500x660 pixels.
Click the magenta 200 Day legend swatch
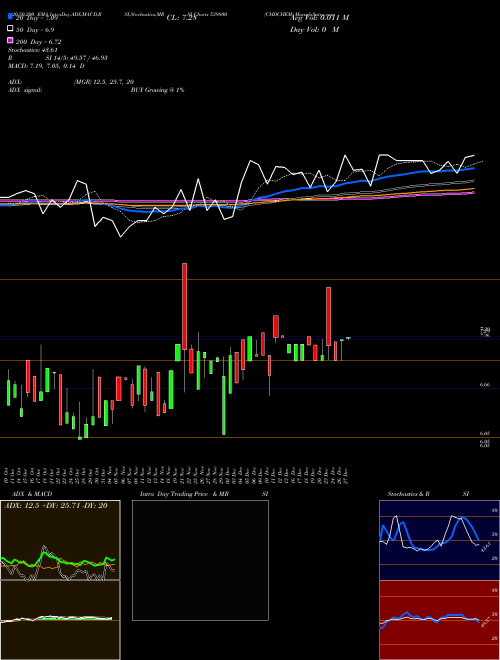(x=10, y=41)
